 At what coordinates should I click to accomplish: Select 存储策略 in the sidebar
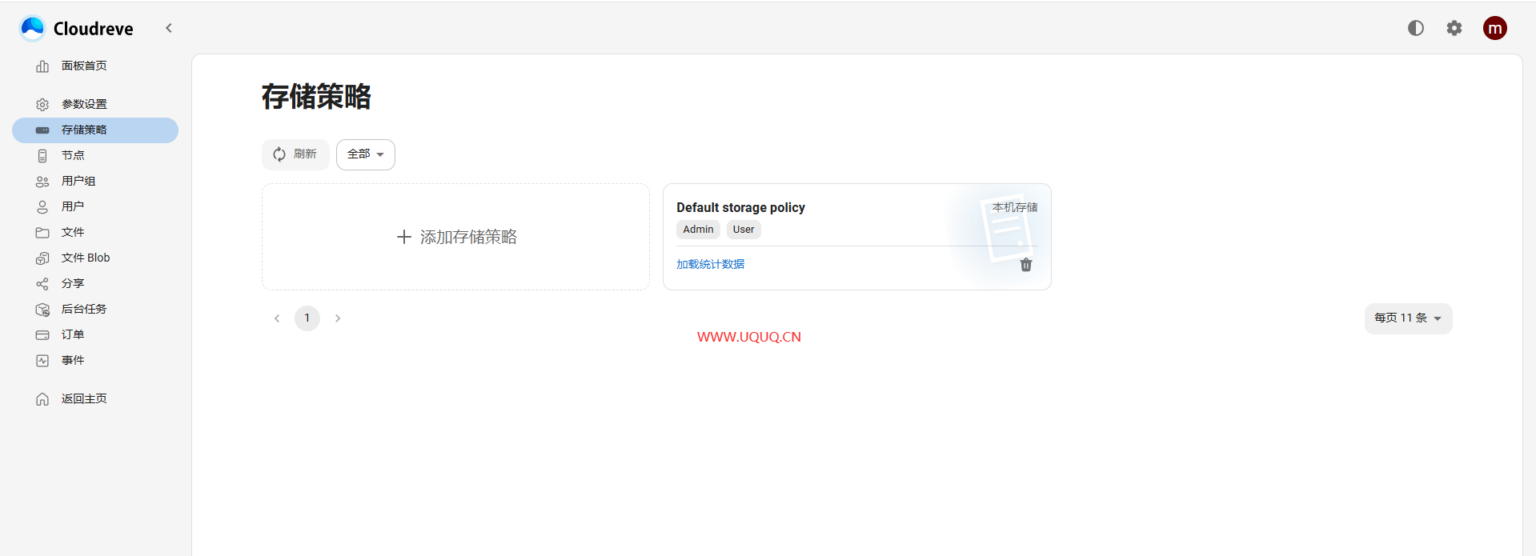[95, 130]
